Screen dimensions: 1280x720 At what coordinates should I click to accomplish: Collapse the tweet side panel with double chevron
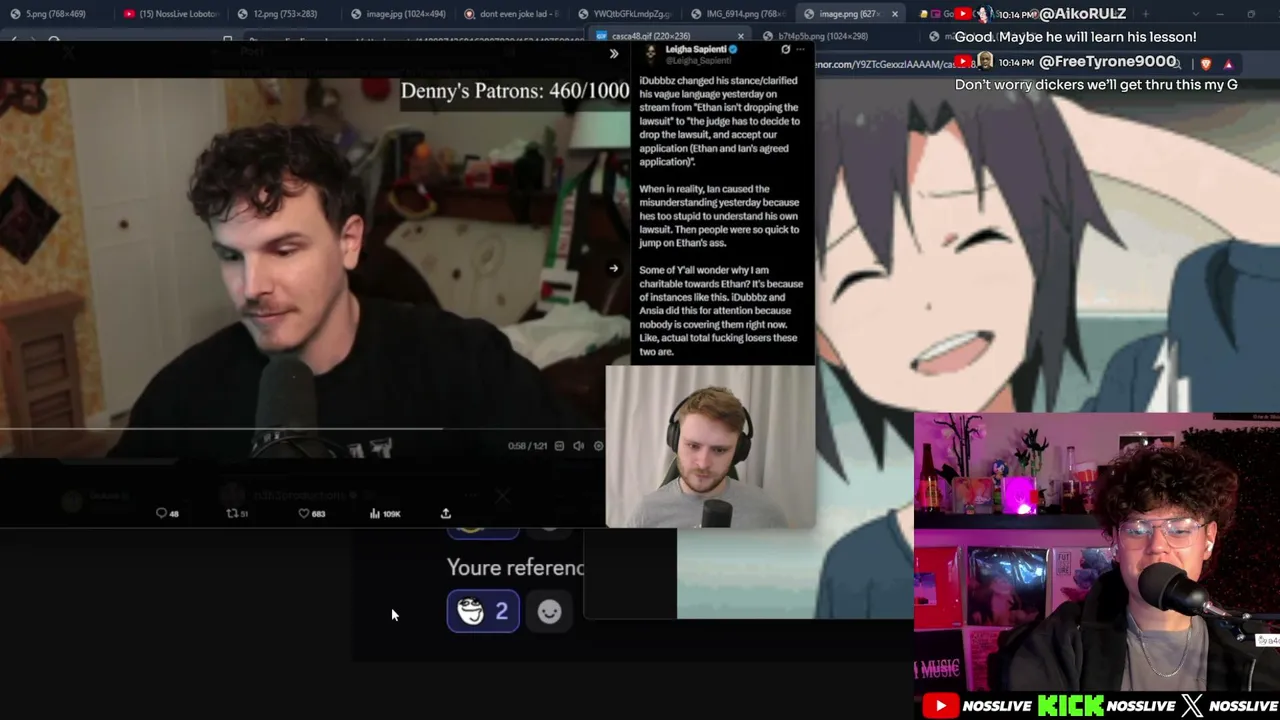click(614, 54)
